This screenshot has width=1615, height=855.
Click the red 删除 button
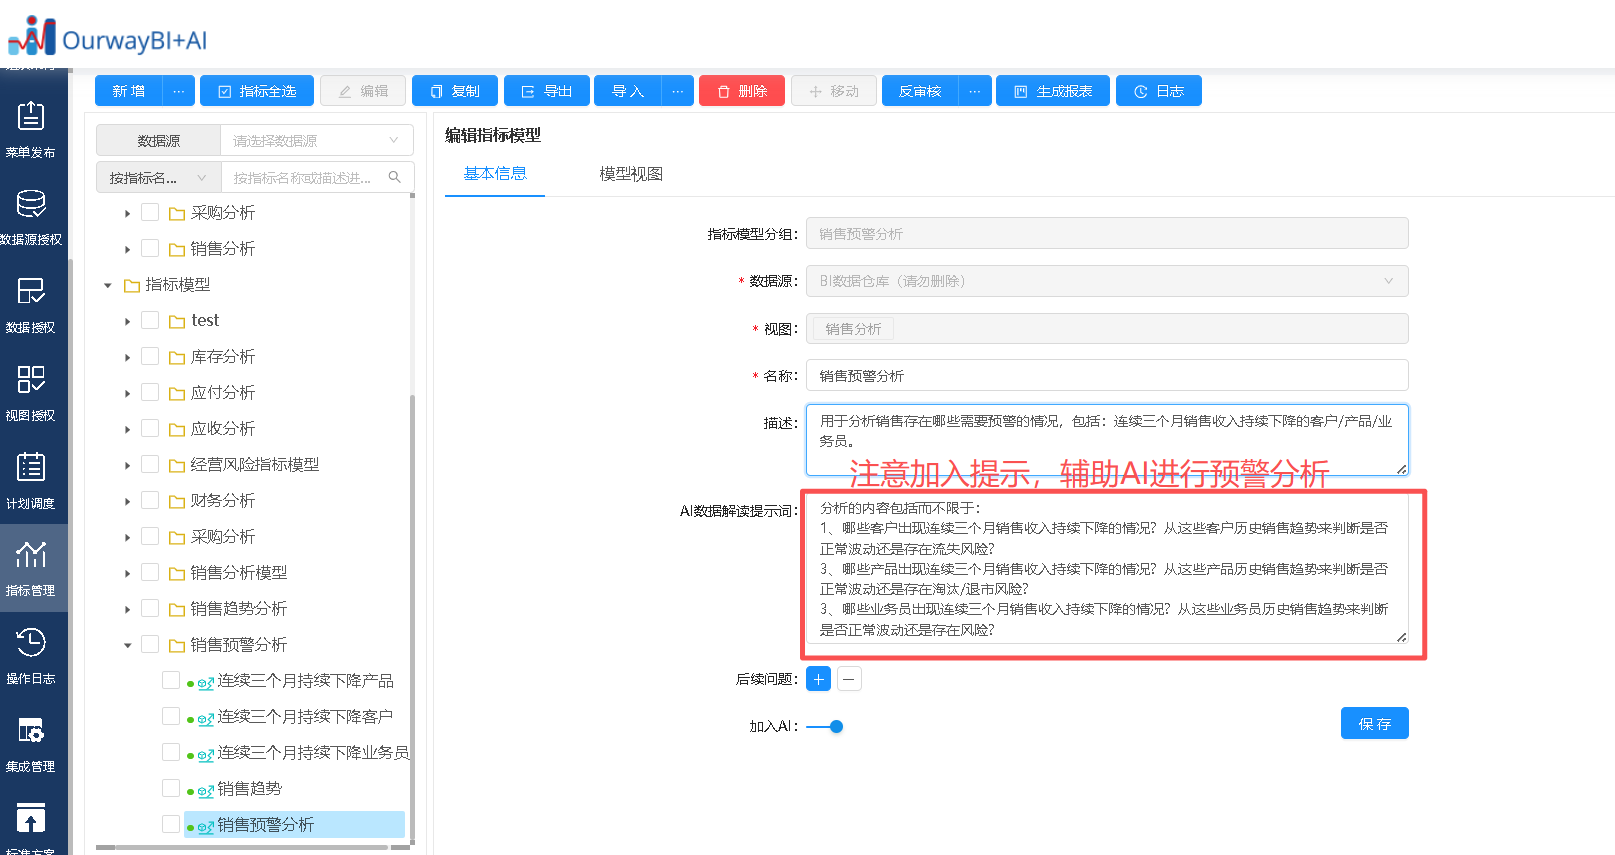point(741,91)
